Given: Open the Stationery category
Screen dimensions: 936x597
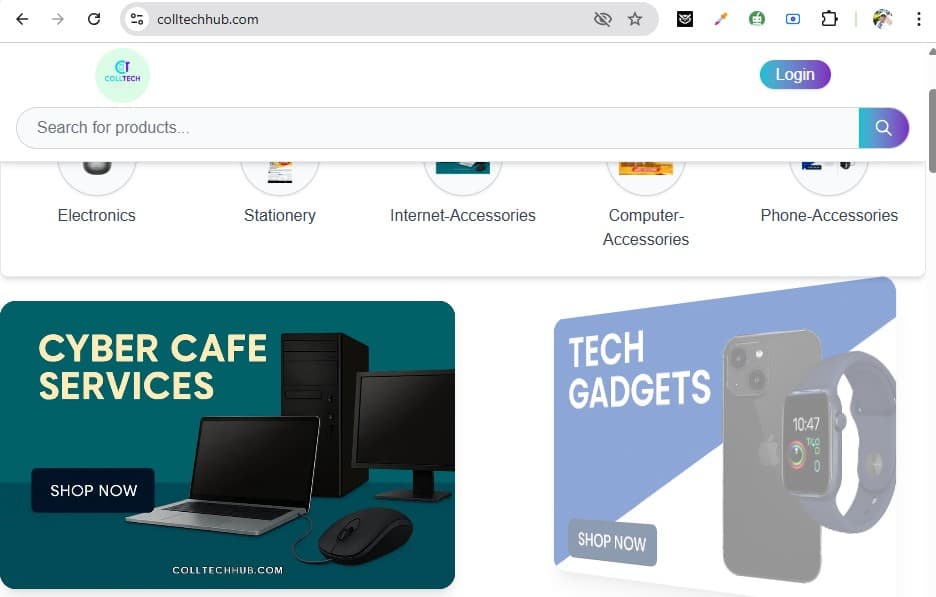Looking at the screenshot, I should [x=280, y=215].
